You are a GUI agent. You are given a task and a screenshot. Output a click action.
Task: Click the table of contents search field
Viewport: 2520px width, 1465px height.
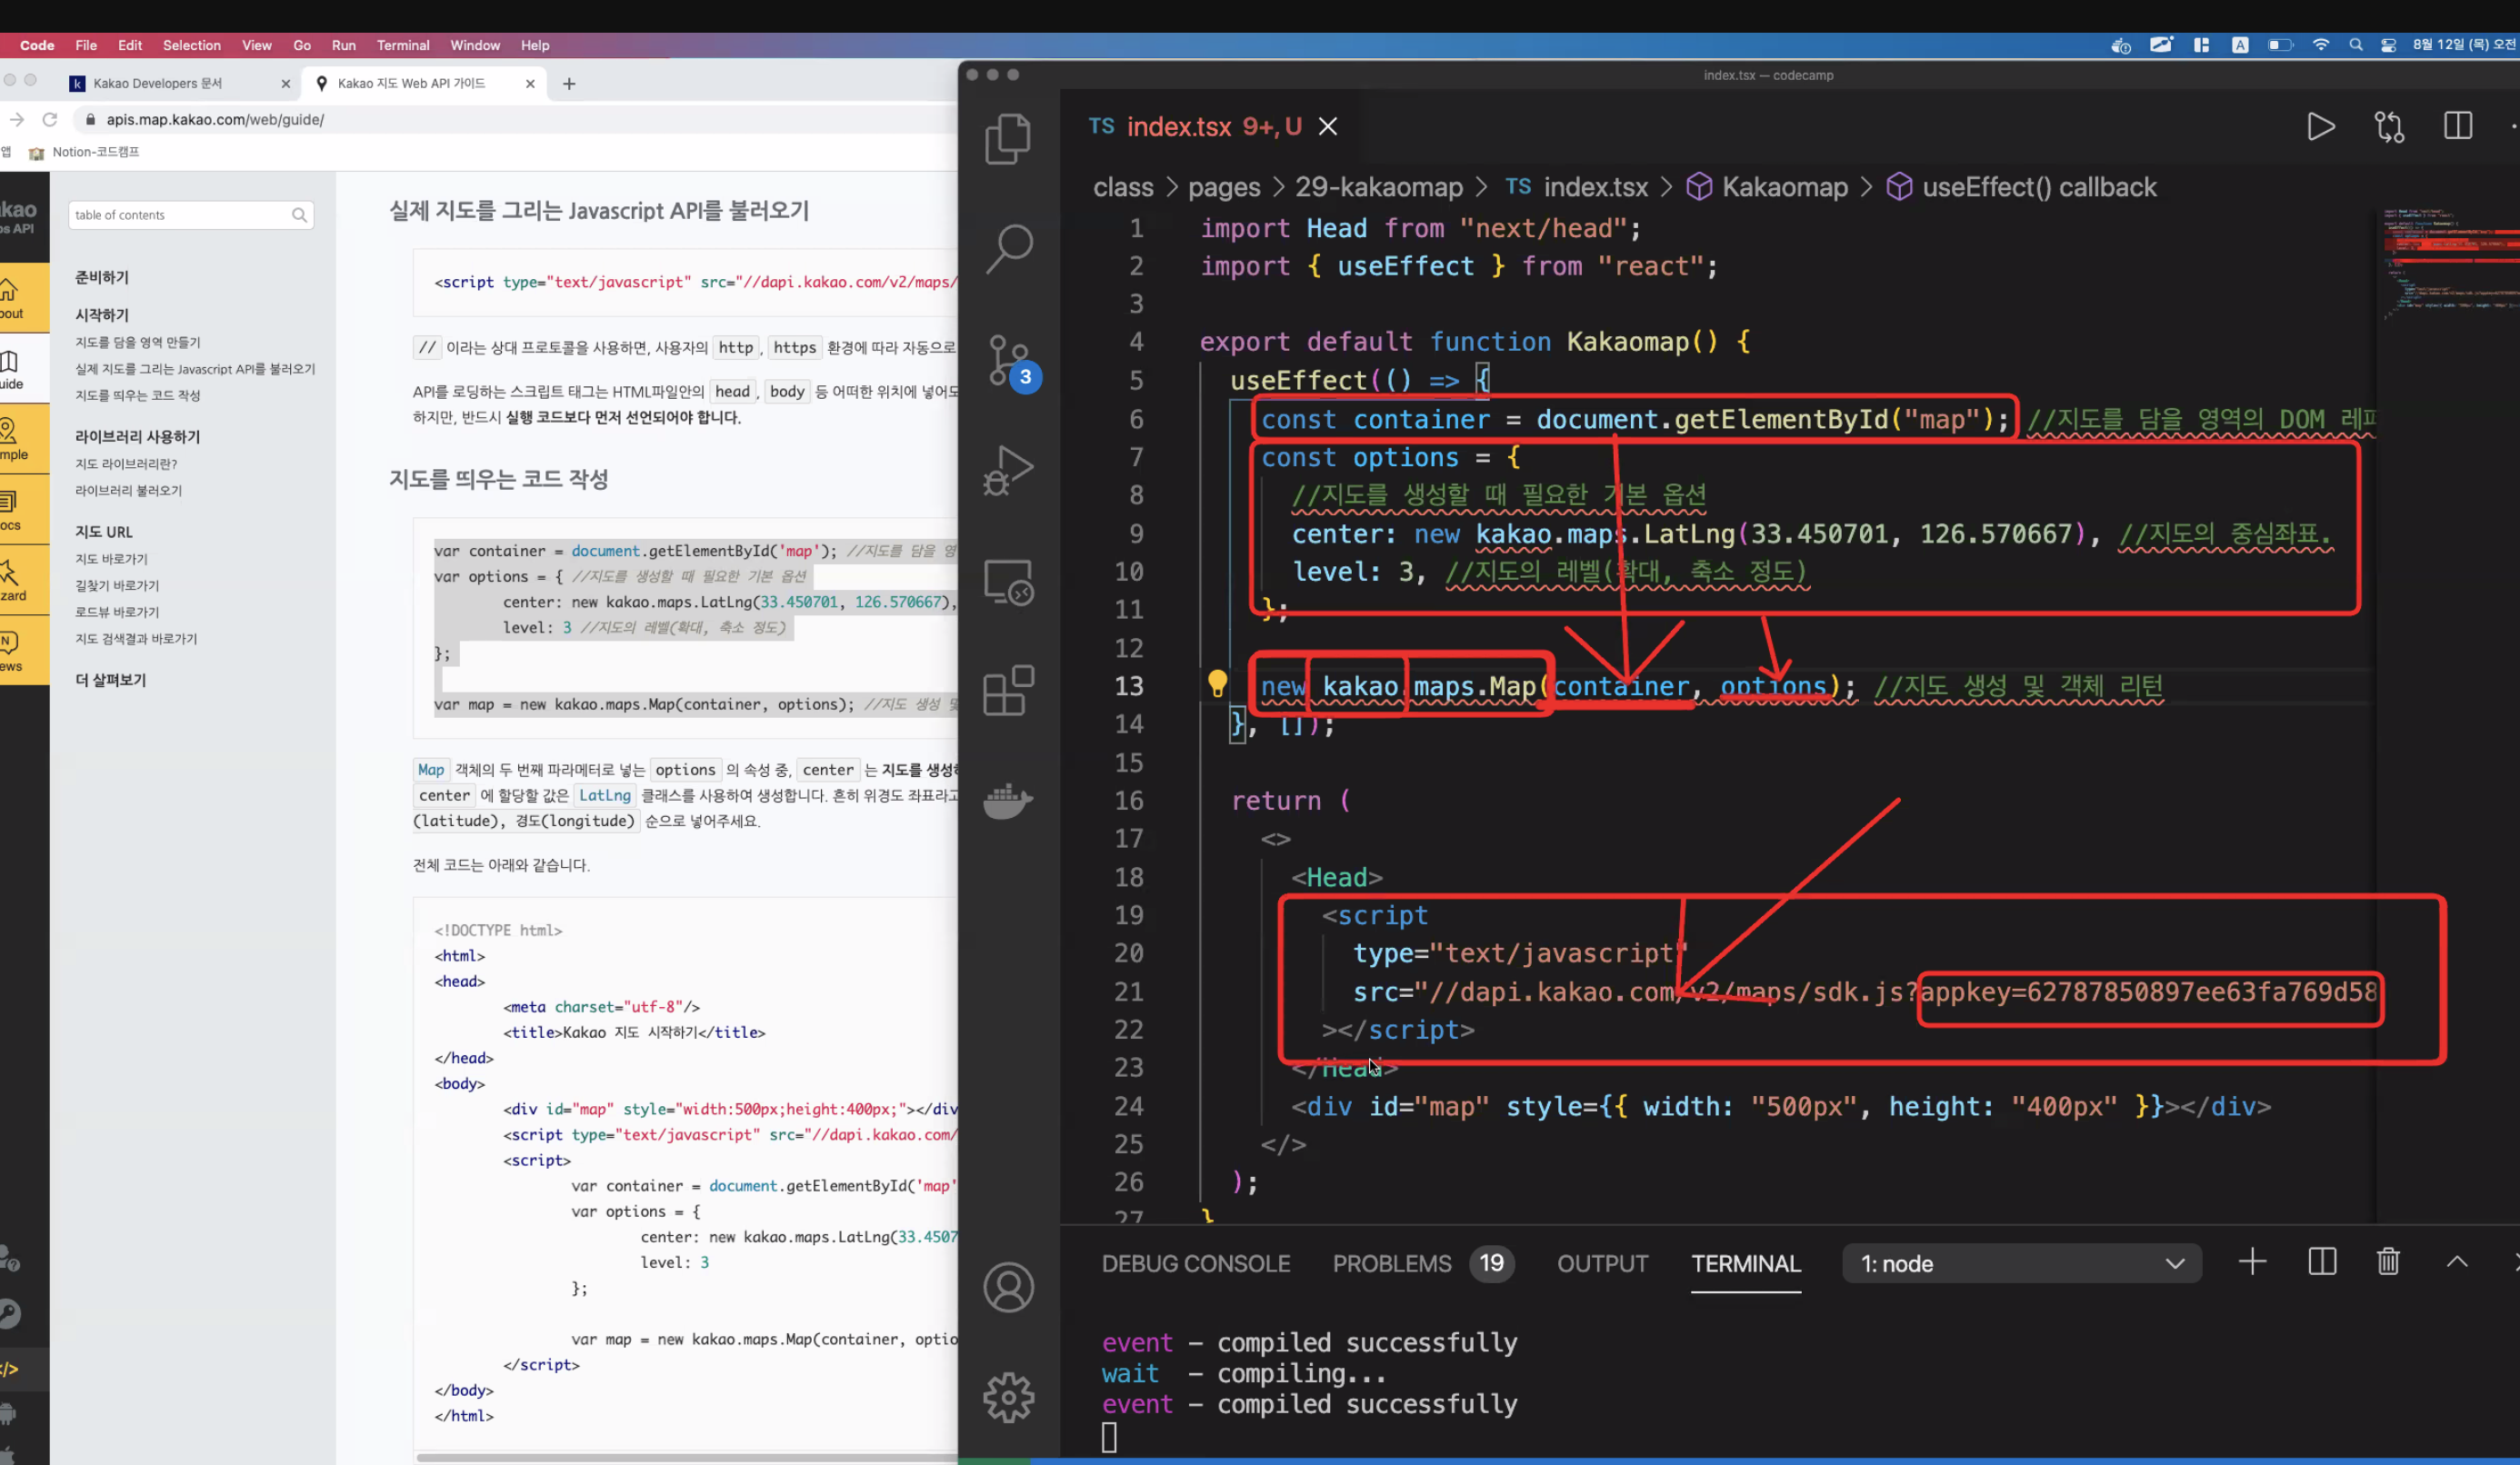point(180,215)
